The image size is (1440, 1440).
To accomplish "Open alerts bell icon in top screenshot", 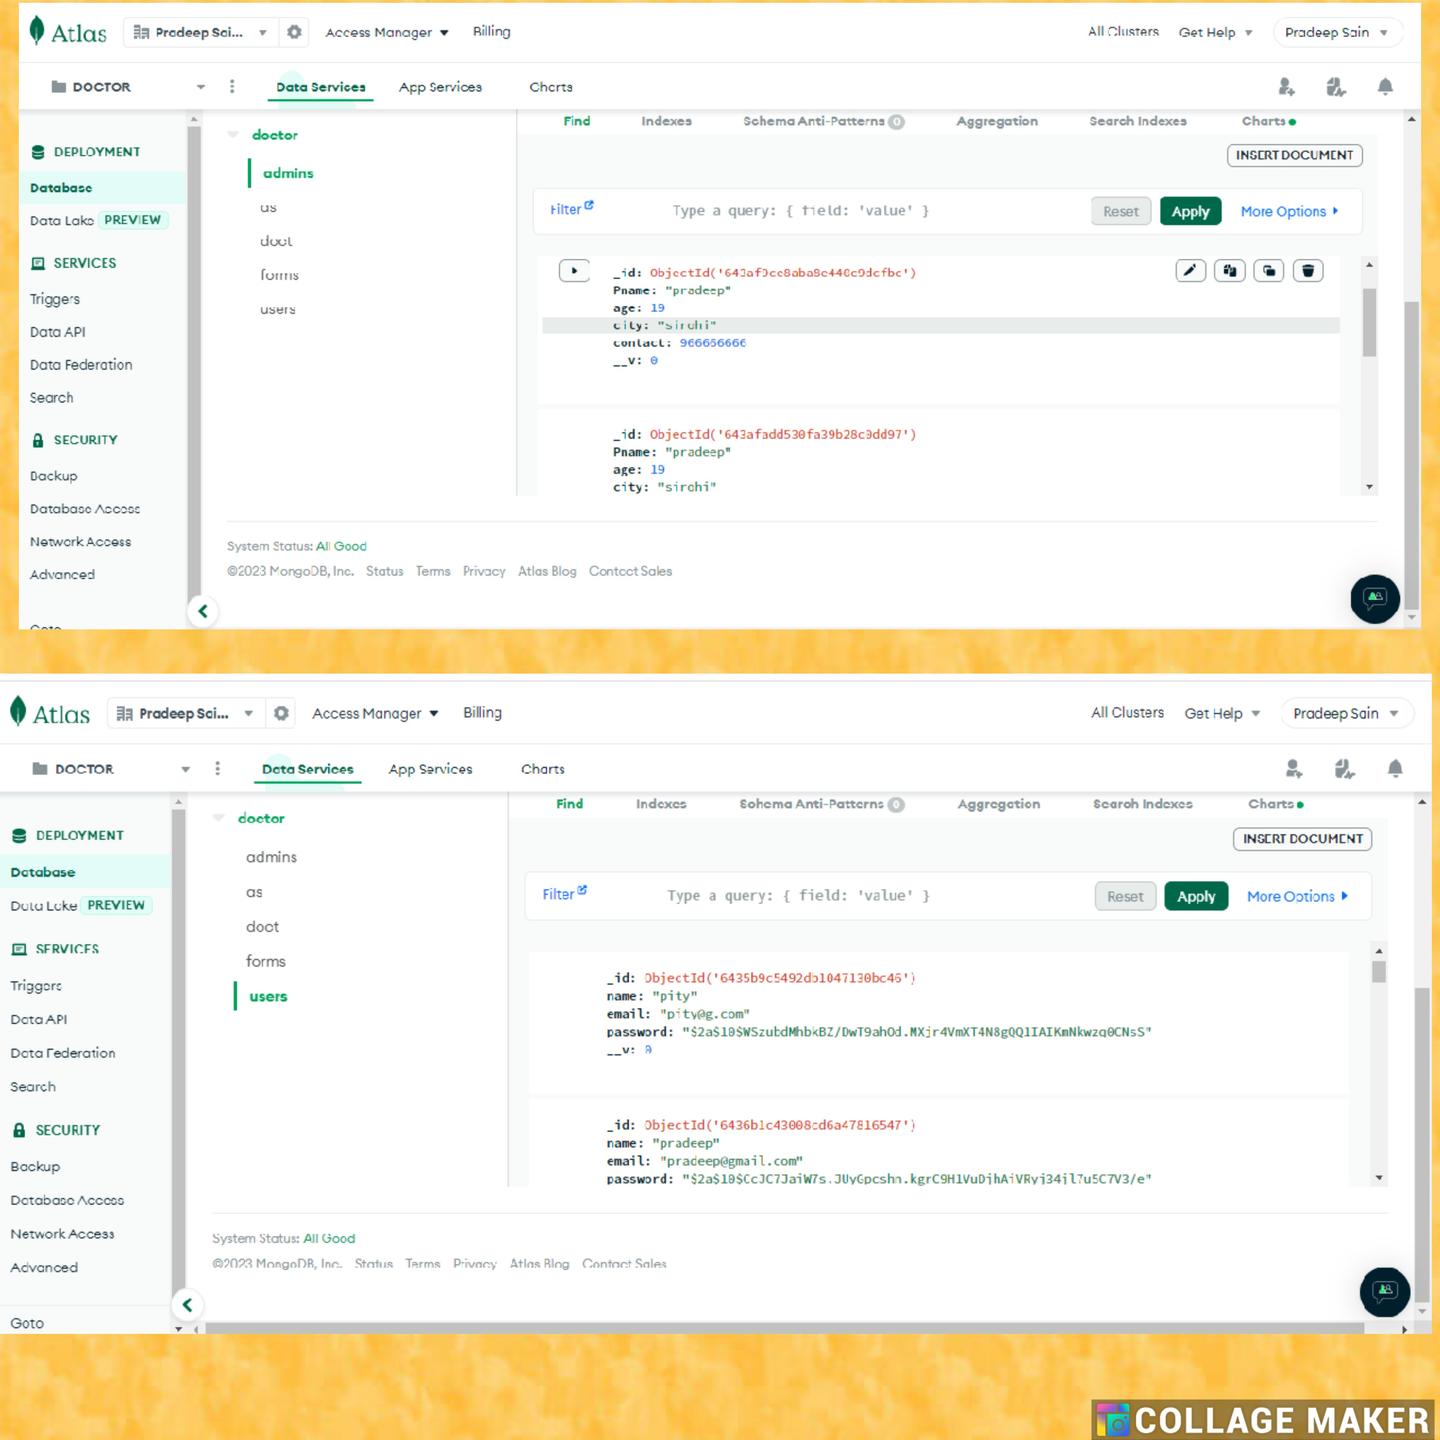I will 1385,87.
